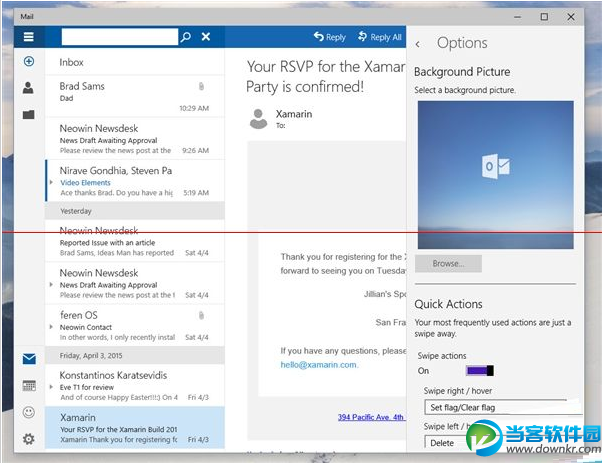Clear search with the X icon
The image size is (602, 463).
206,36
